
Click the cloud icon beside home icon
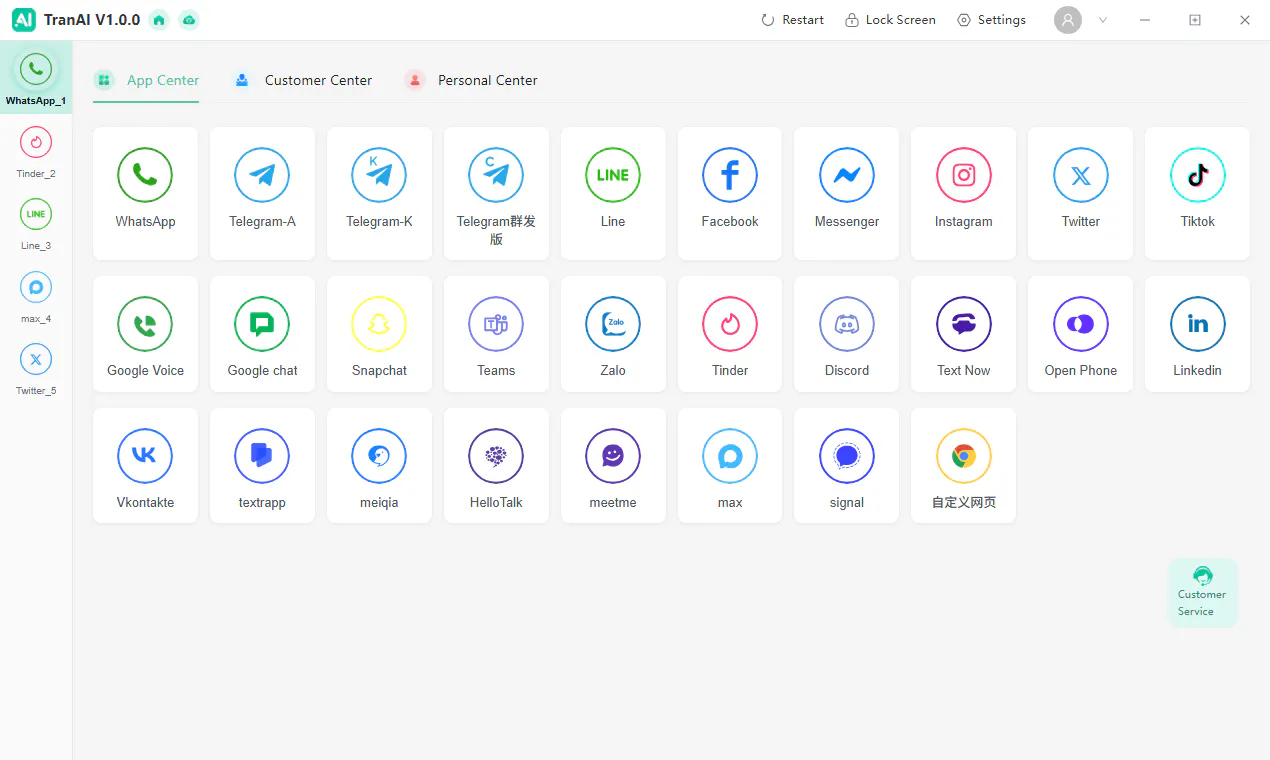tap(188, 20)
